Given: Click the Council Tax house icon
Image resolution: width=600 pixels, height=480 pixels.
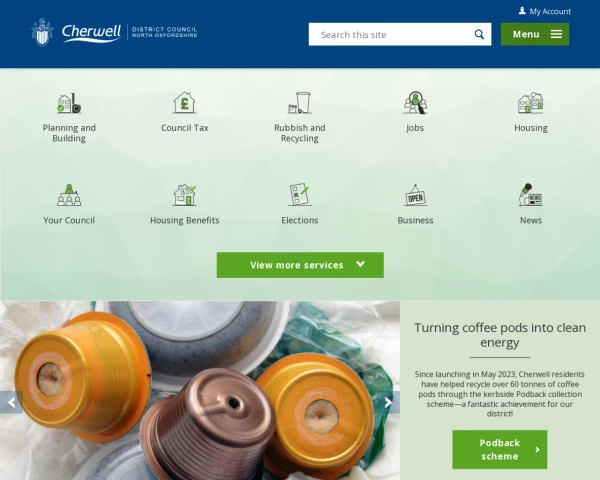Looking at the screenshot, I should (x=184, y=103).
